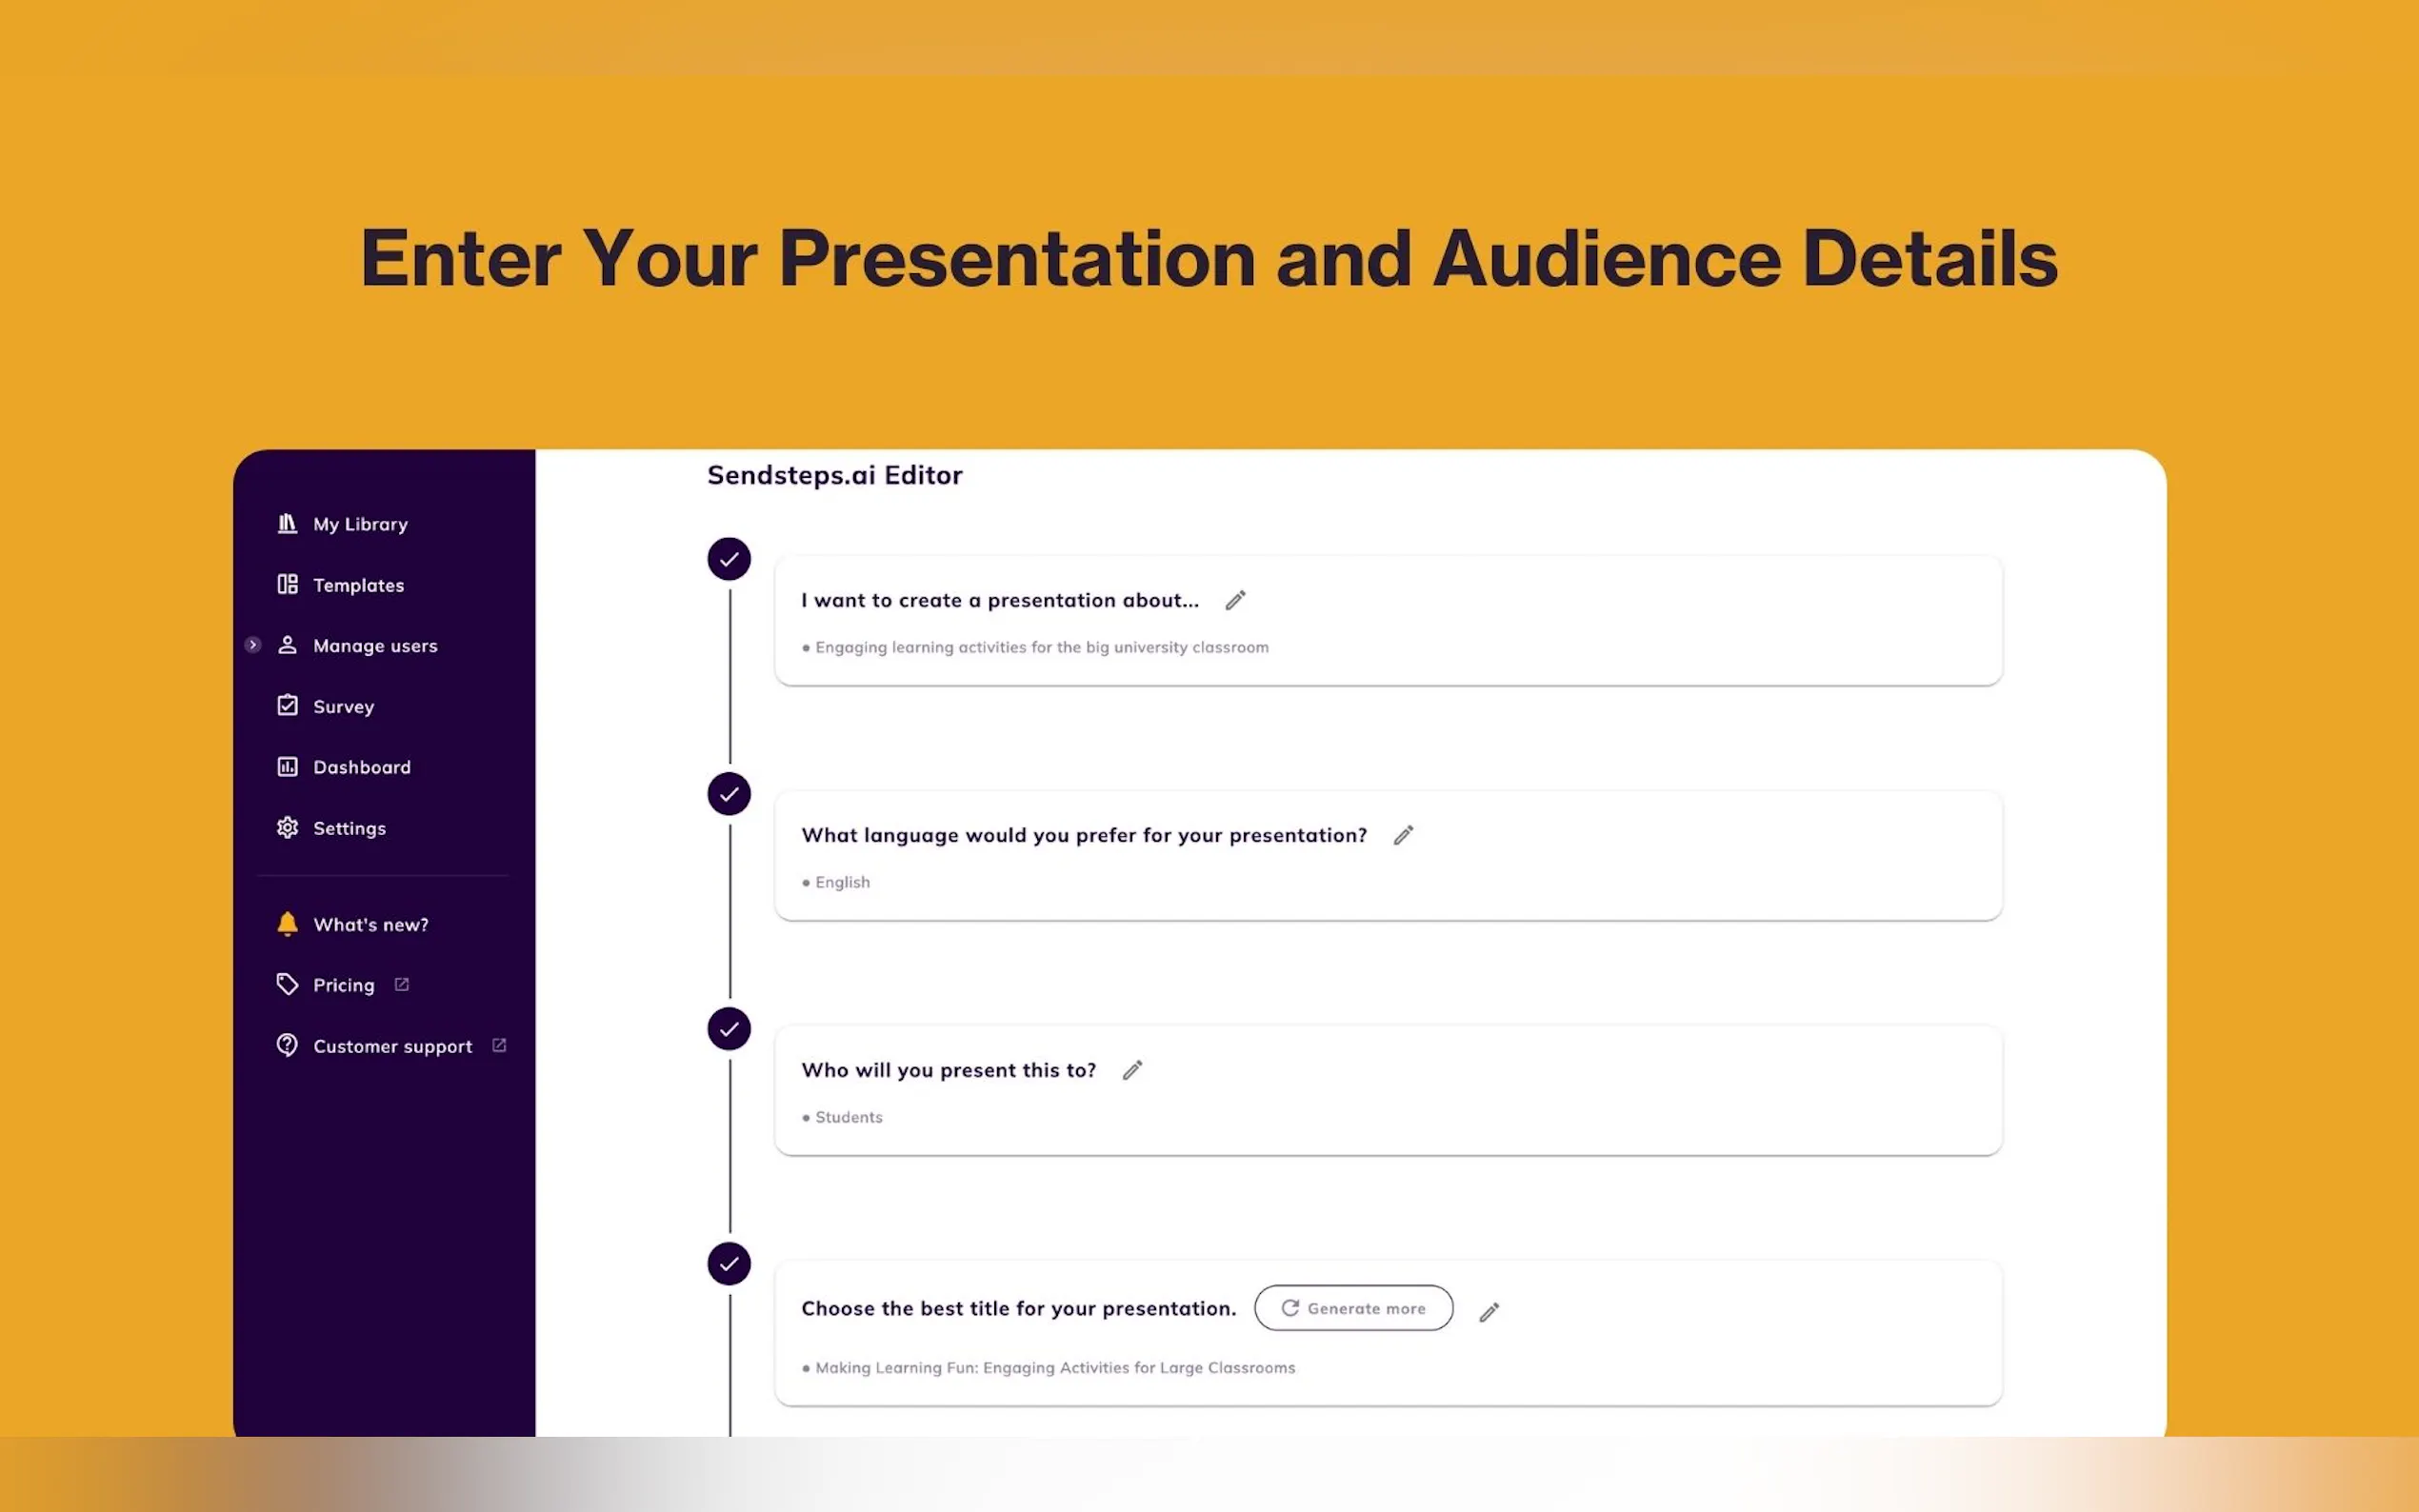Edit the presentation language answer via pencil icon
Image resolution: width=2419 pixels, height=1512 pixels.
pos(1403,835)
